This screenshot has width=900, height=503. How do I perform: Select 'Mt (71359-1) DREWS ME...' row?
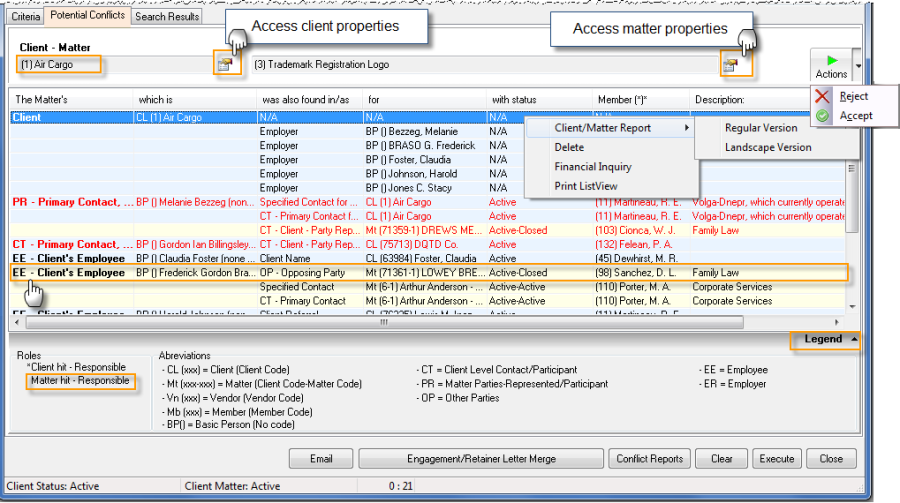pos(428,230)
